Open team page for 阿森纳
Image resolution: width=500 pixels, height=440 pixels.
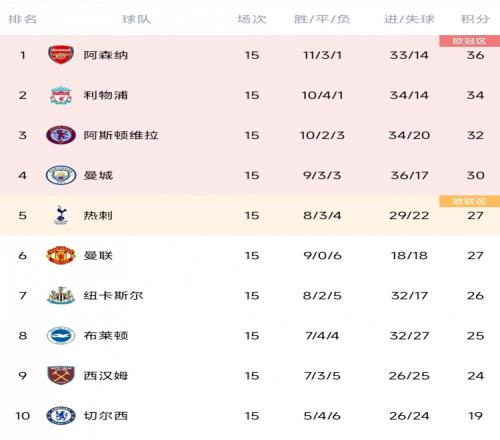tap(106, 55)
